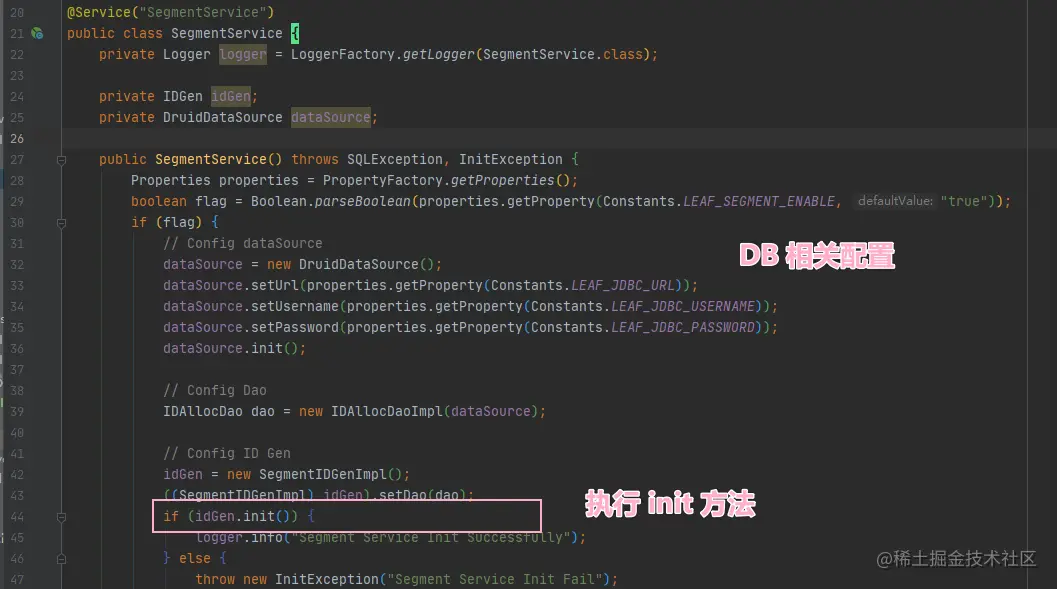The width and height of the screenshot is (1057, 589).
Task: Click line number 39 in the gutter
Action: tap(17, 411)
